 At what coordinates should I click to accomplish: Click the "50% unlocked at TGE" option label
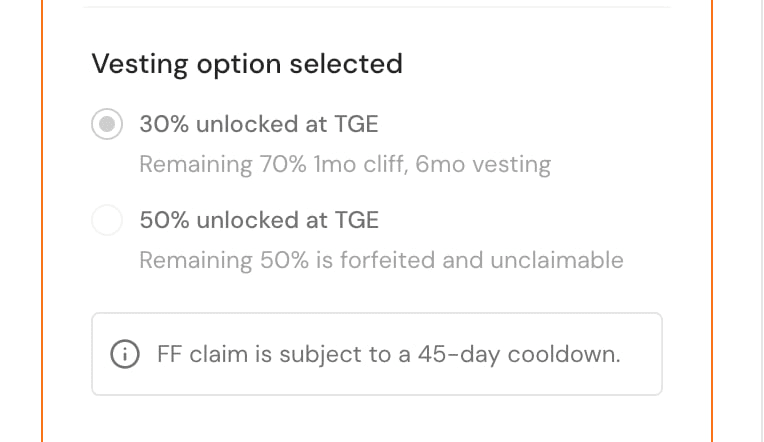[258, 220]
